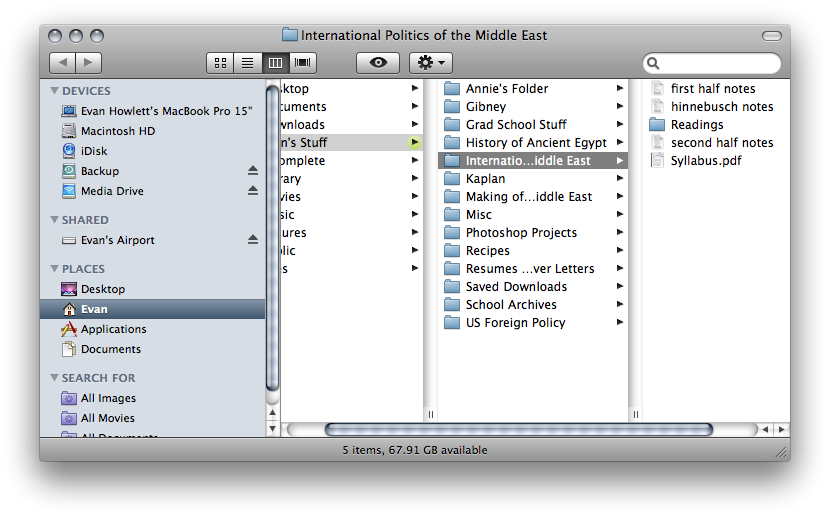Select hinnebusch notes file
This screenshot has width=830, height=516.
coord(717,106)
